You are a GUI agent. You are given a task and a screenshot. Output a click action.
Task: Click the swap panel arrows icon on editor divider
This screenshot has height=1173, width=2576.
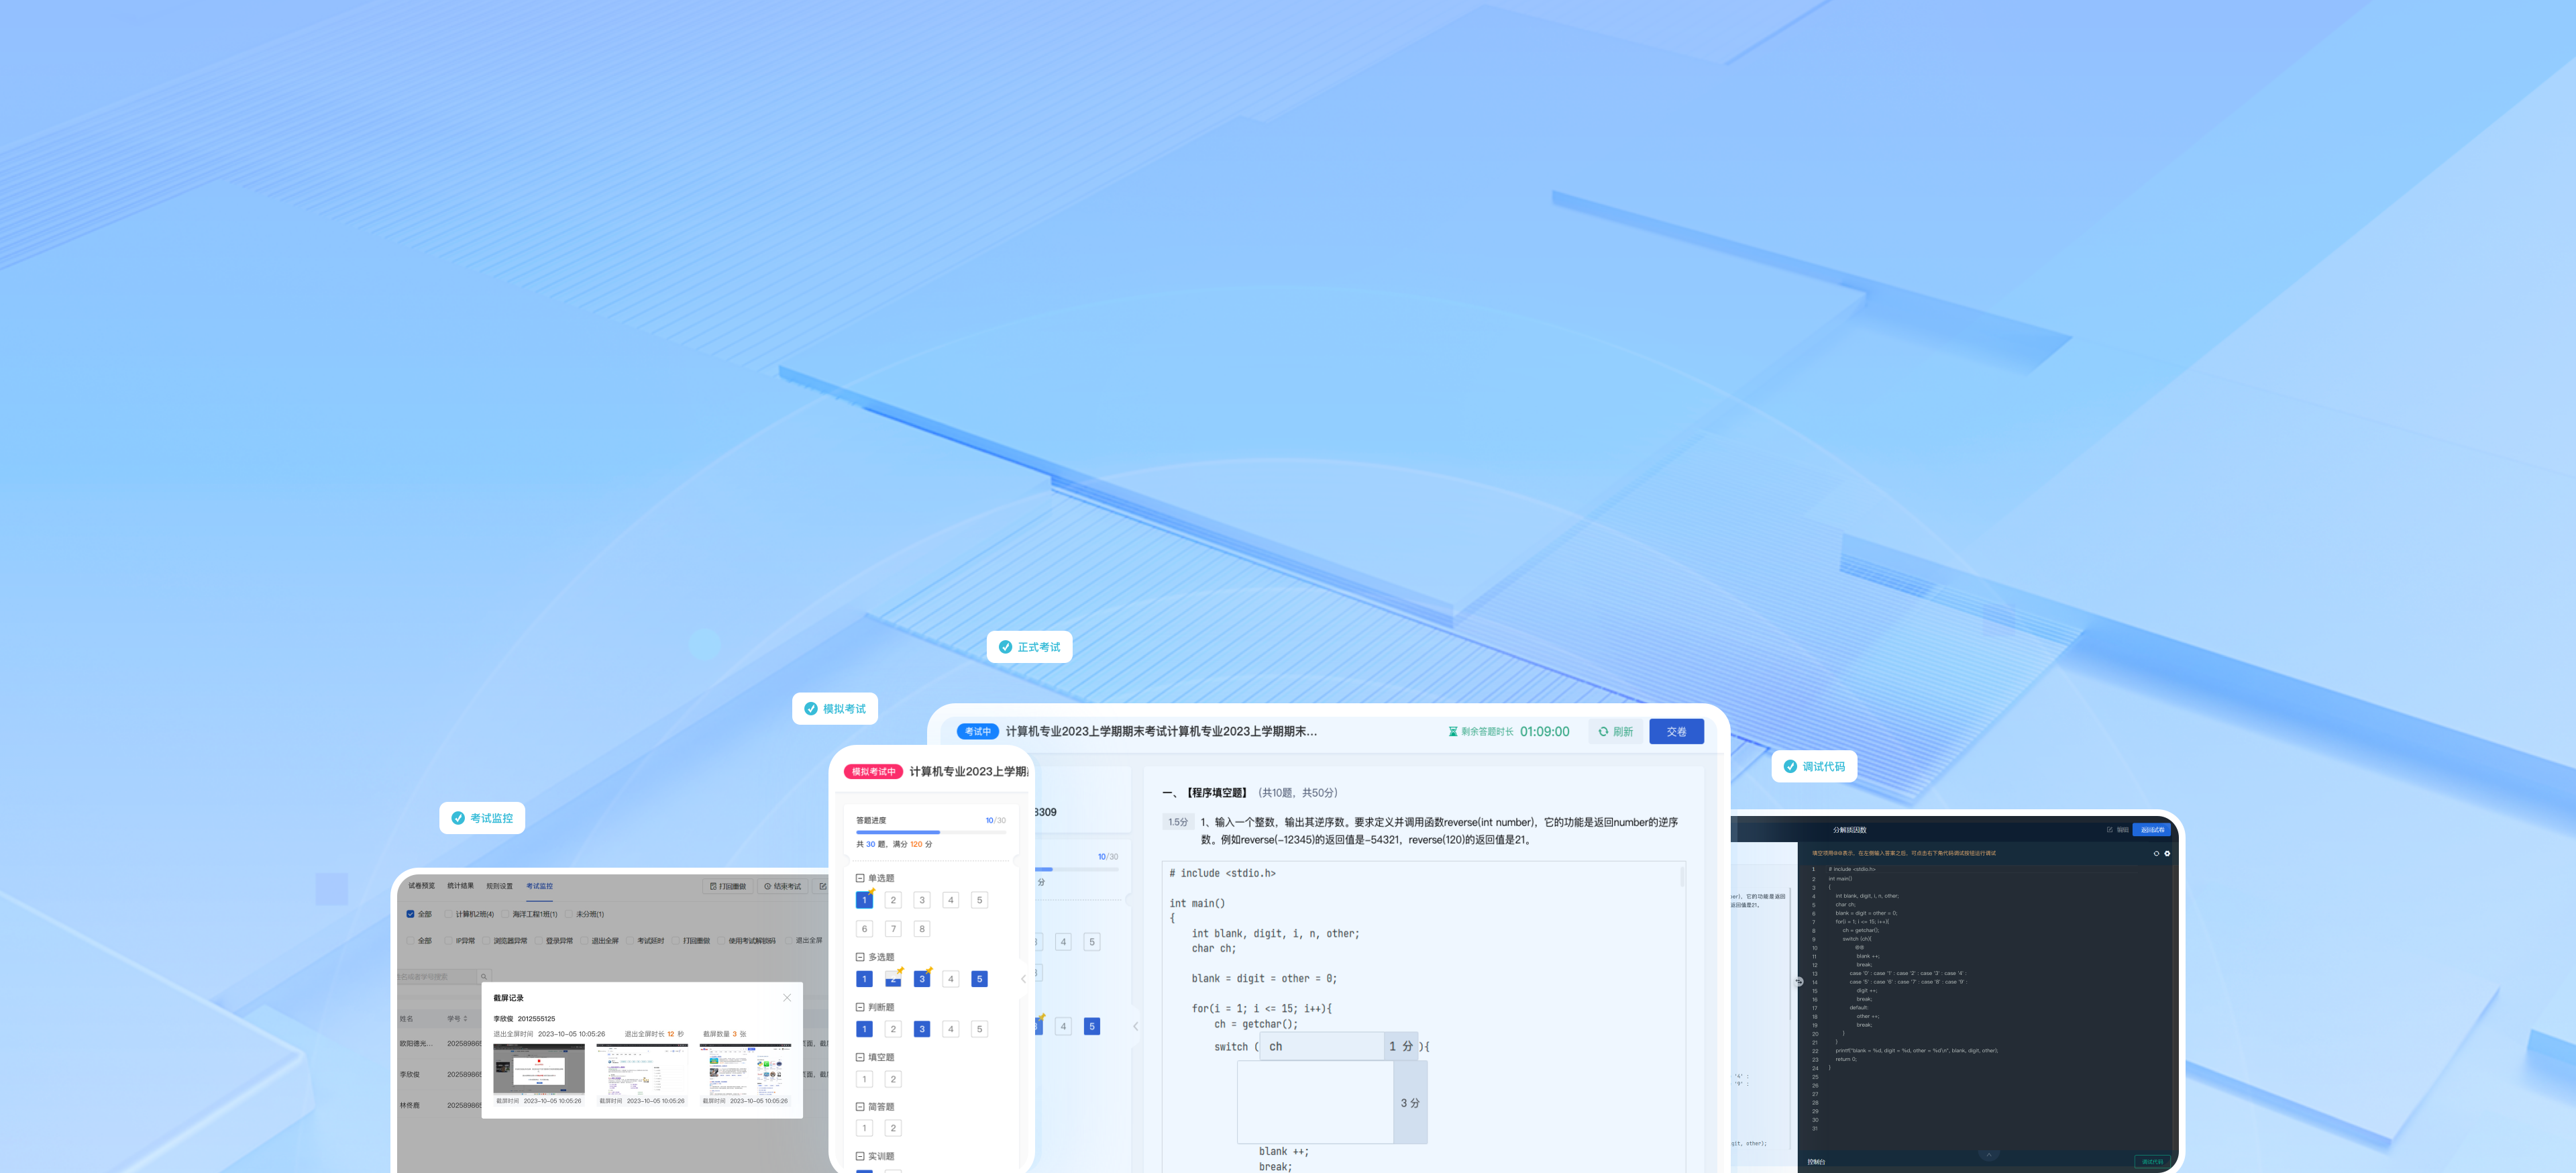pos(1799,981)
